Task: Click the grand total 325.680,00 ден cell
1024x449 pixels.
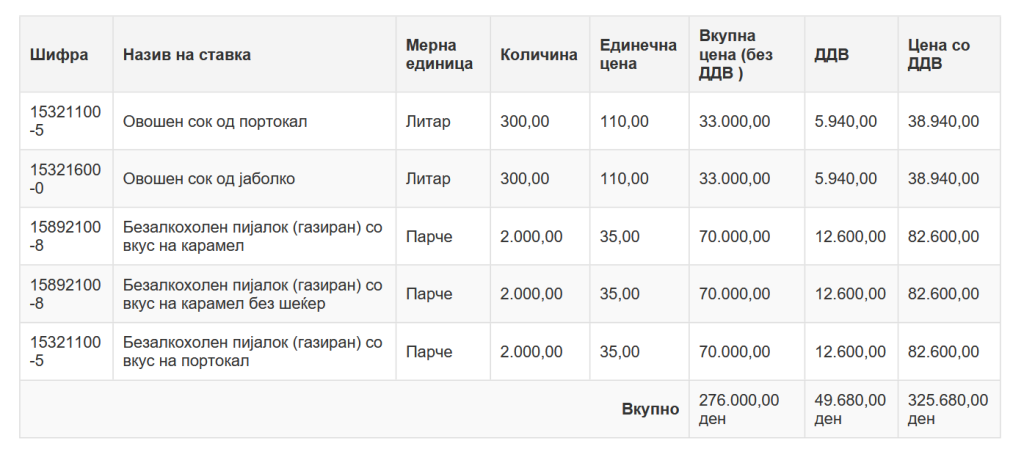Action: (x=948, y=409)
